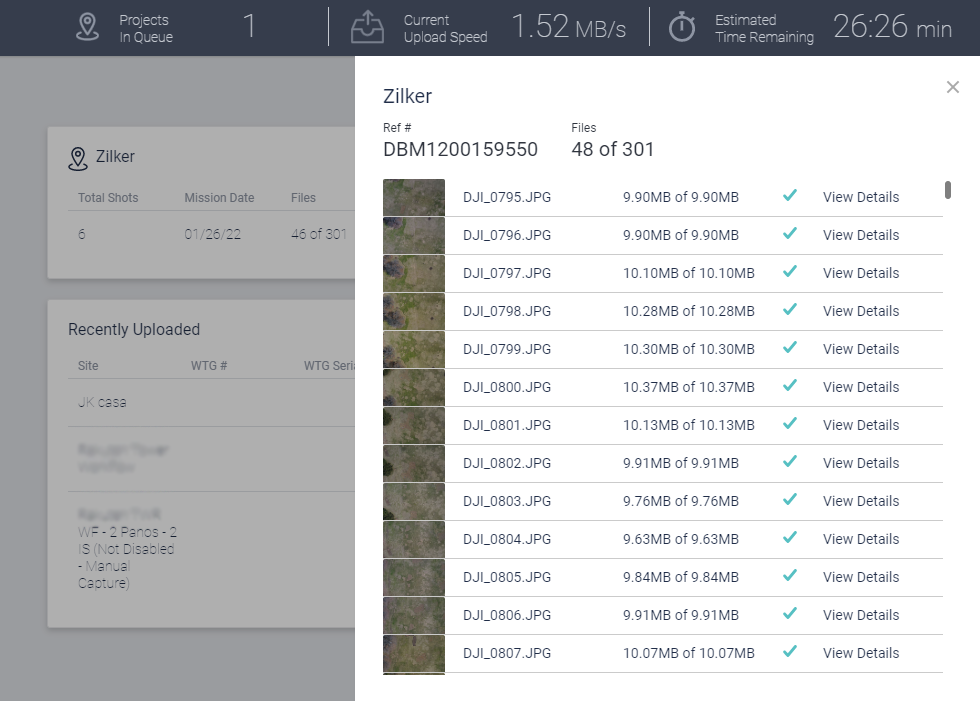Open the DJI_0802.JPG thumbnail
This screenshot has height=701, width=980.
414,464
